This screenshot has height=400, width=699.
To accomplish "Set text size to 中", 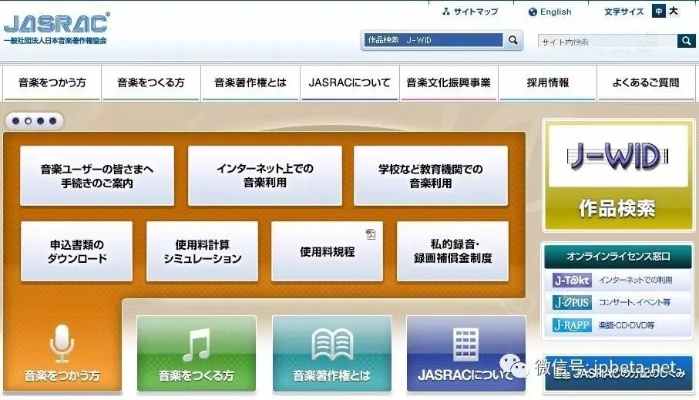I will (658, 11).
